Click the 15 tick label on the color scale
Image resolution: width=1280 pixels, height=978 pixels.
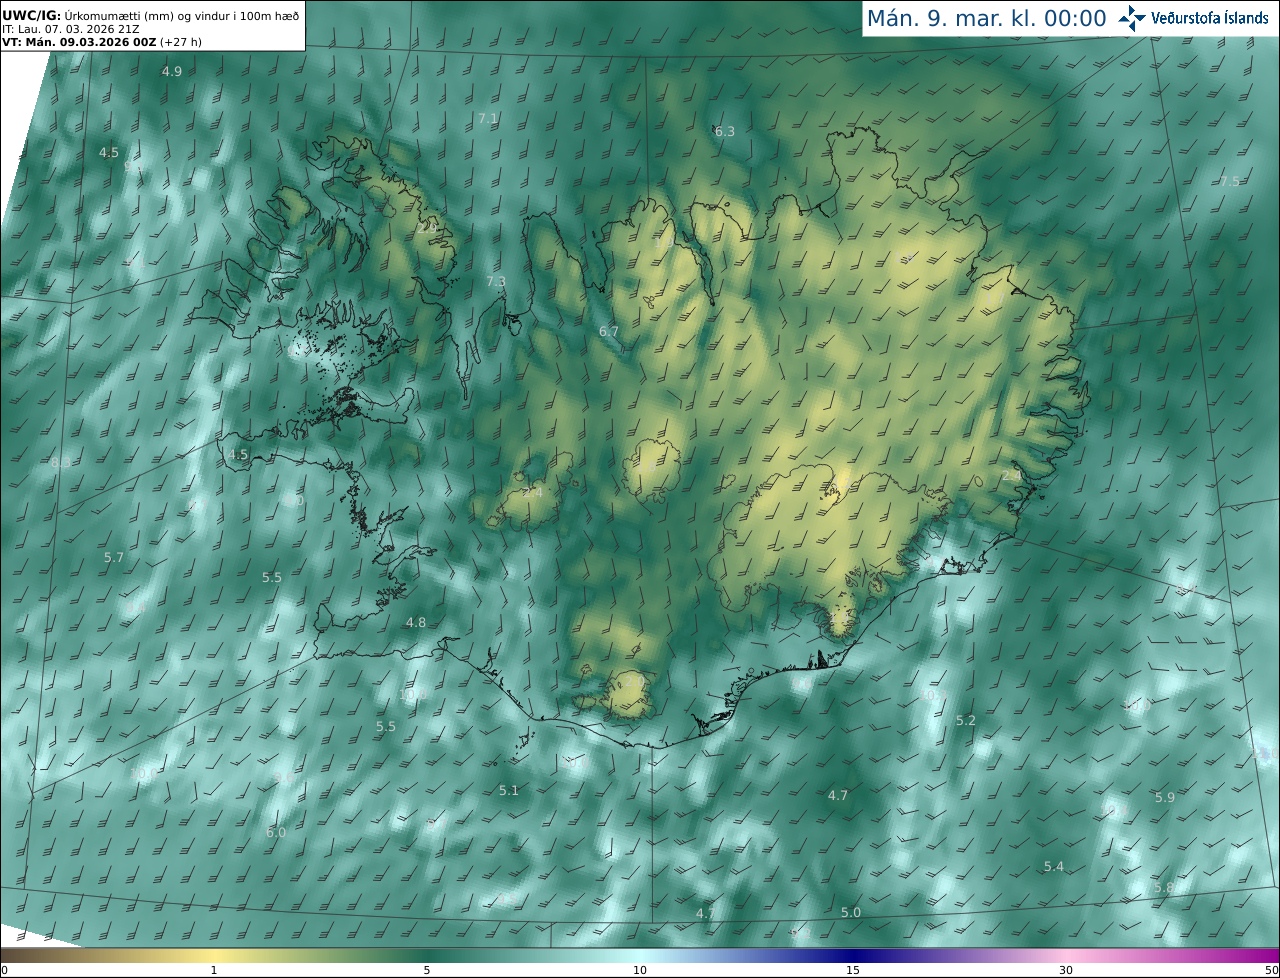tap(853, 970)
